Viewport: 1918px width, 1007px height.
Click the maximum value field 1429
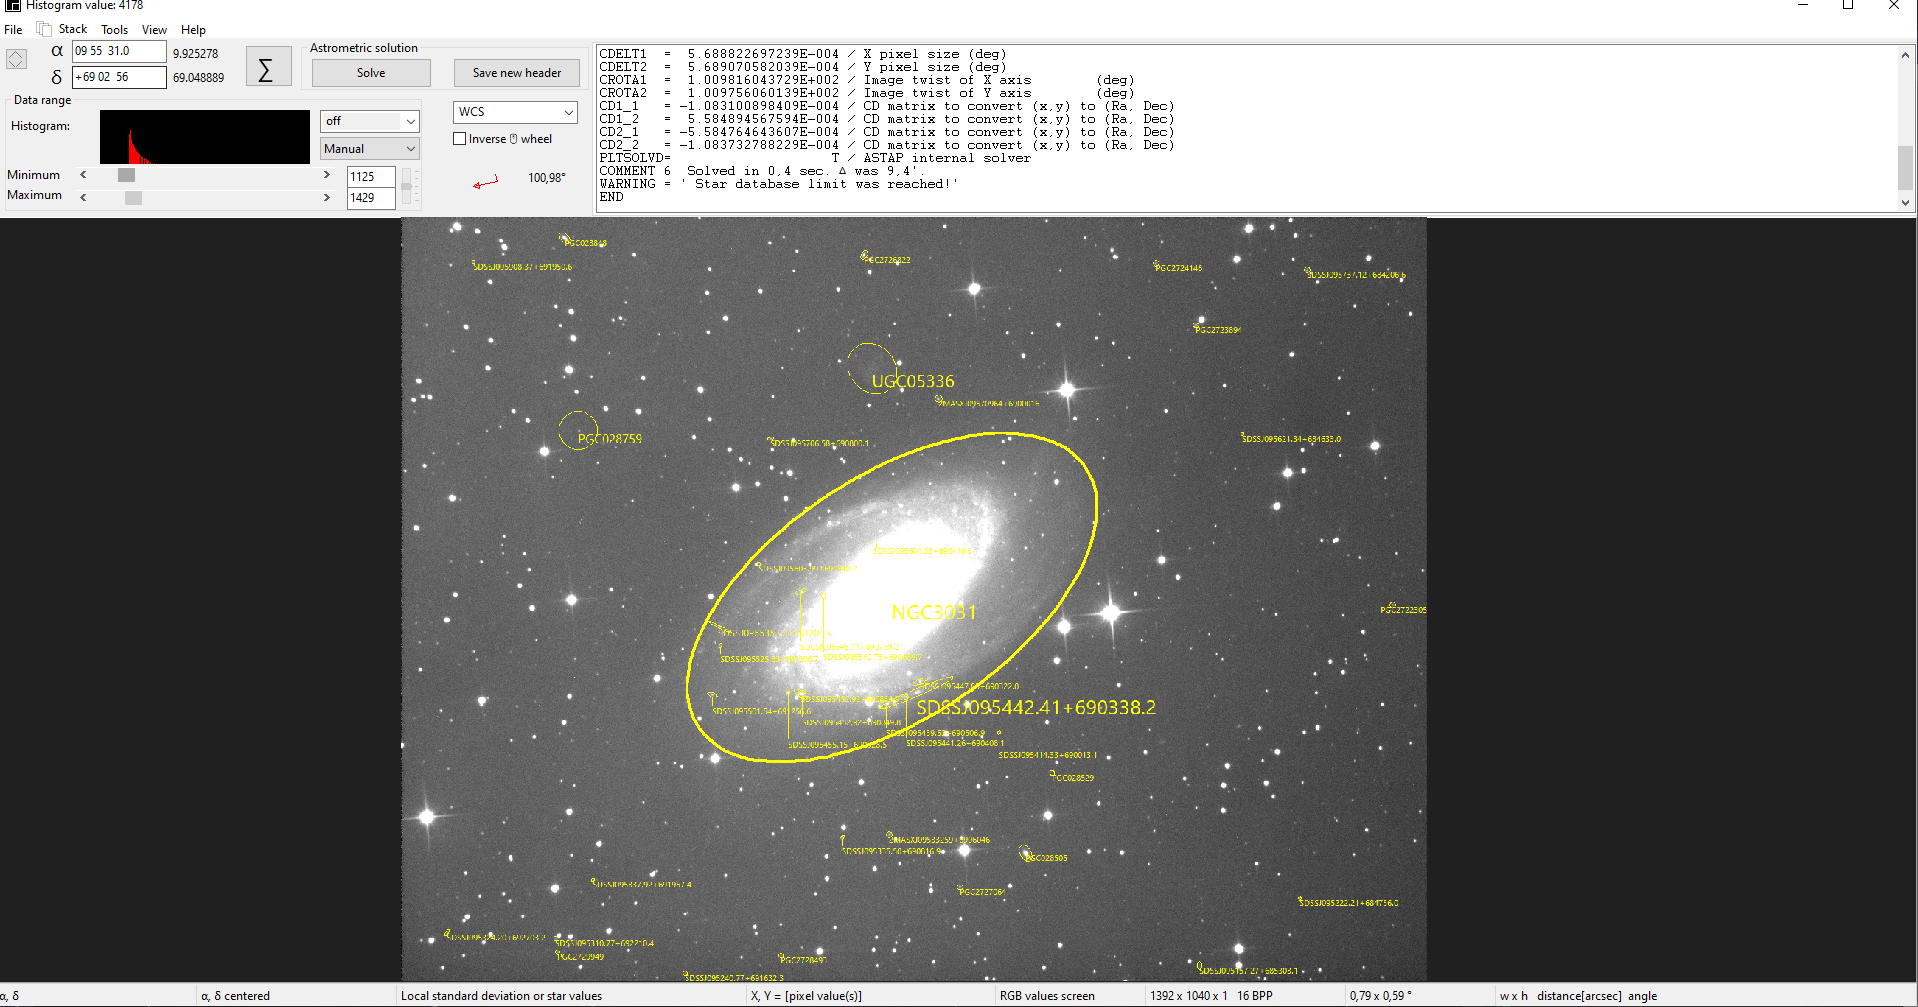pyautogui.click(x=371, y=198)
